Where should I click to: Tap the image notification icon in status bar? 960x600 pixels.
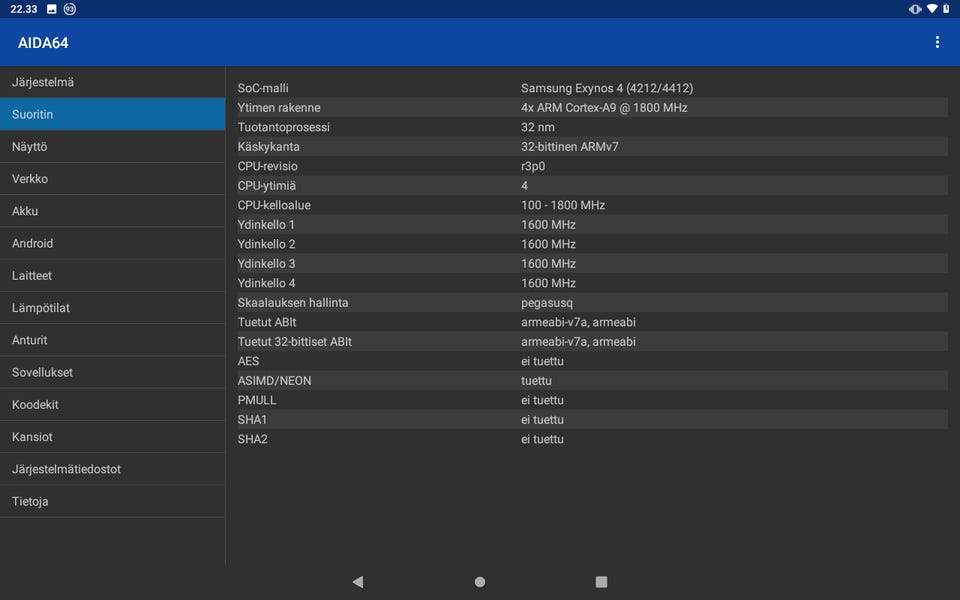(52, 9)
